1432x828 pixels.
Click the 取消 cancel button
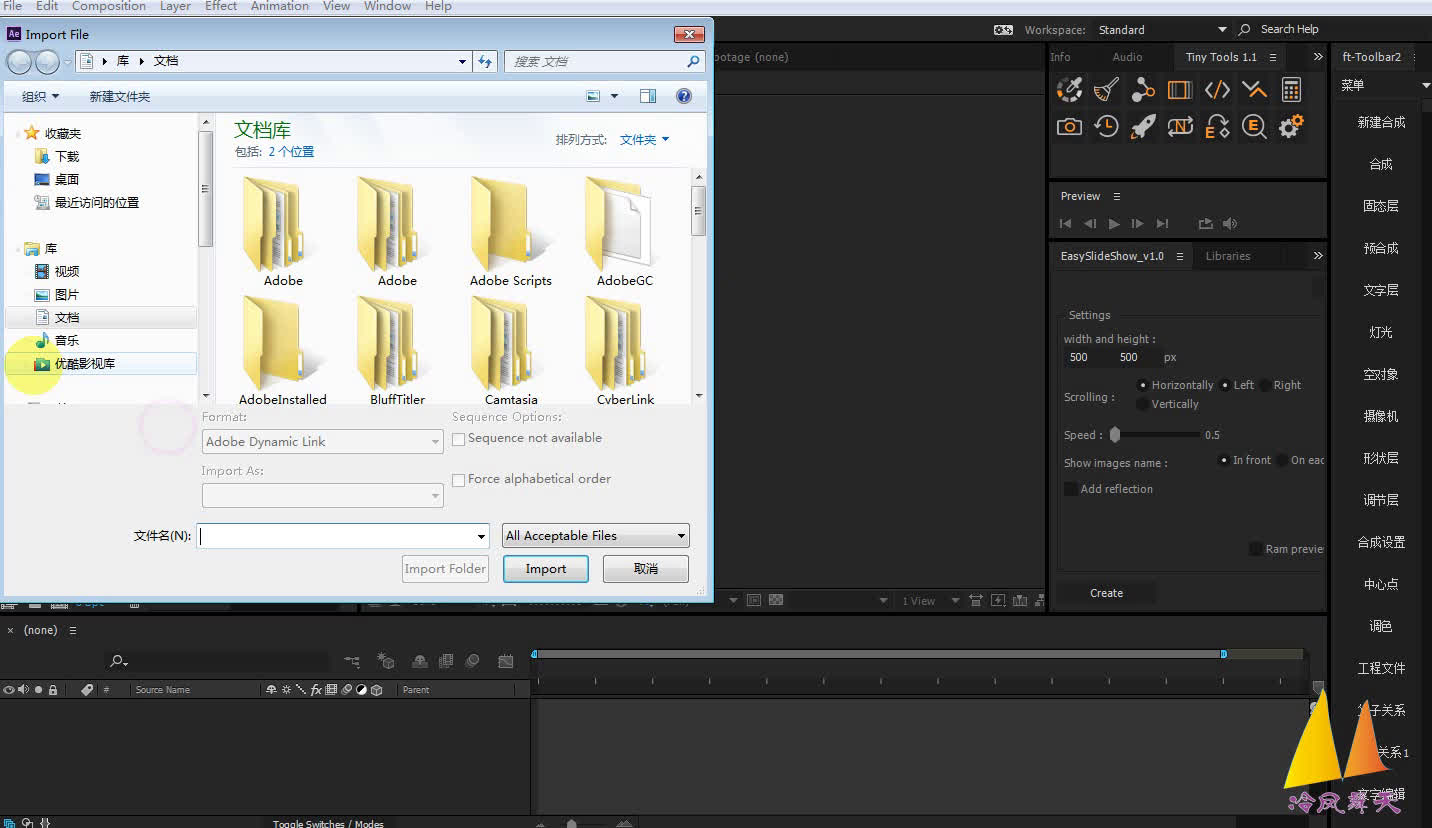click(x=645, y=569)
